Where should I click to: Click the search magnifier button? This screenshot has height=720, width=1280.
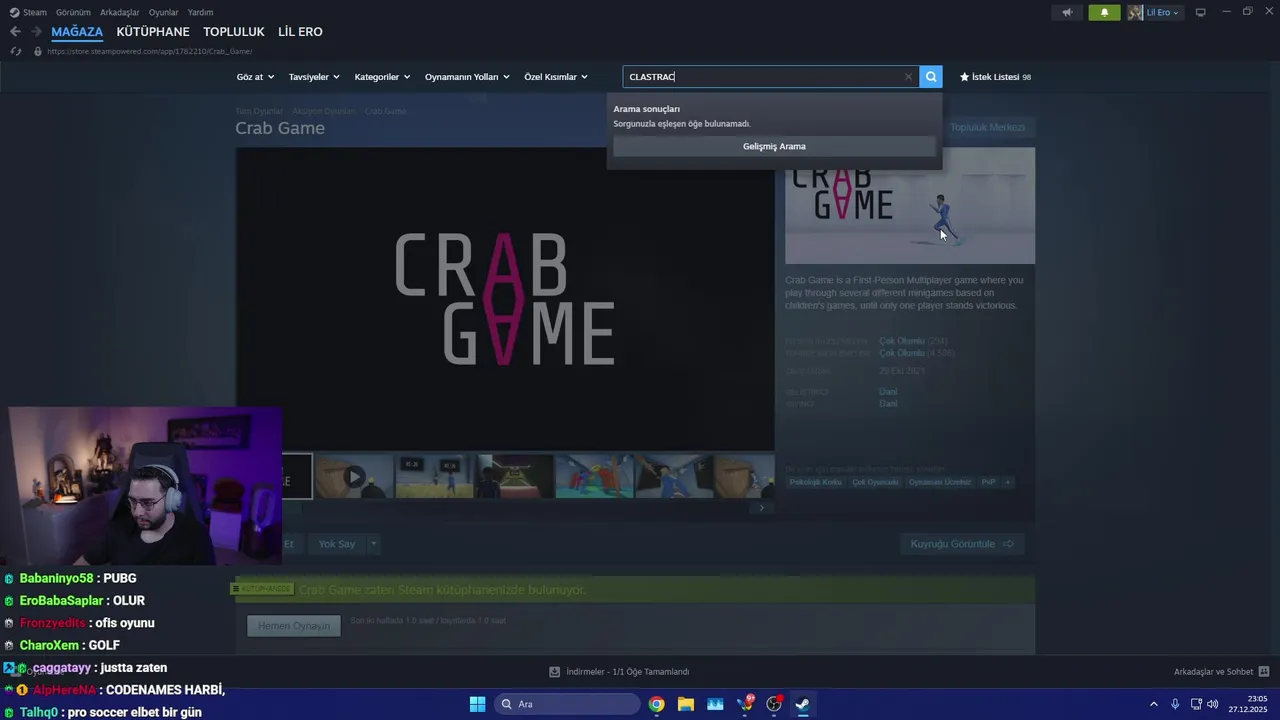931,77
